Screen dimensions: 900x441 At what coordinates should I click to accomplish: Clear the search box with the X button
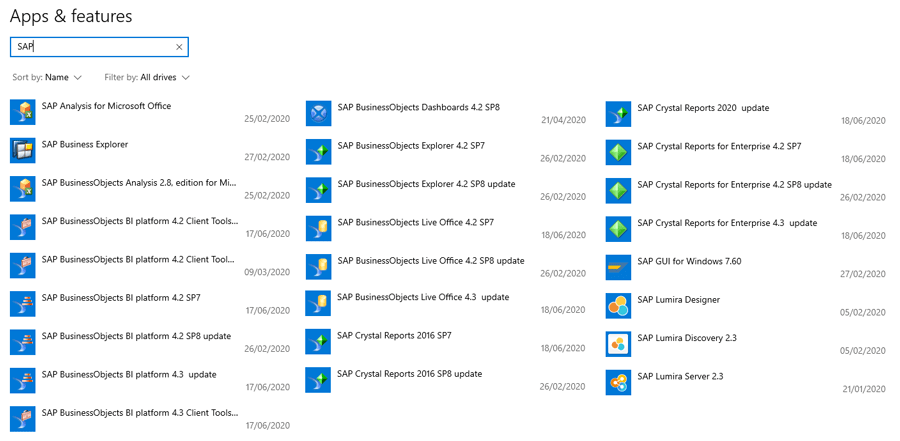click(x=179, y=47)
